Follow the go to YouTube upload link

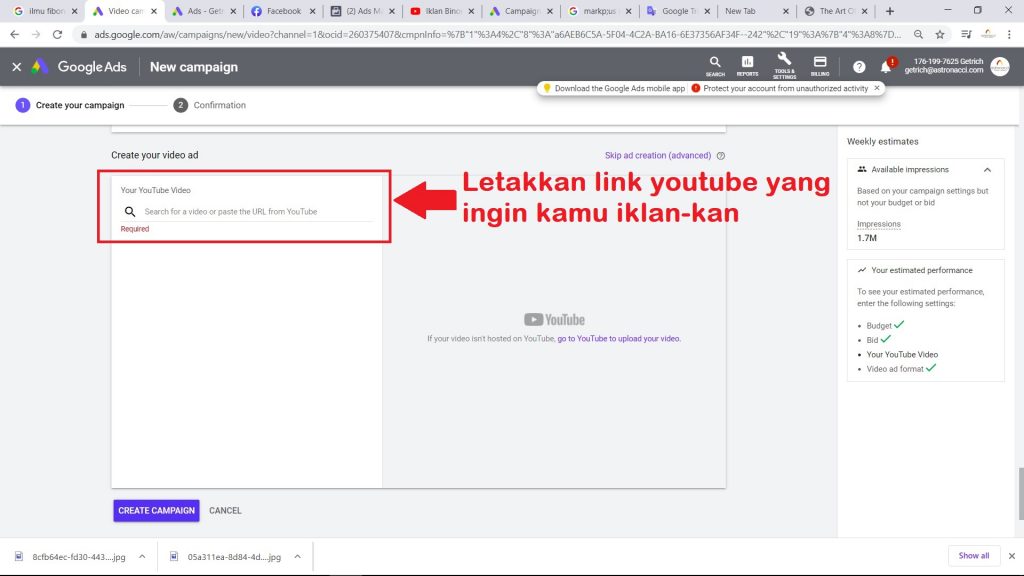click(x=618, y=339)
